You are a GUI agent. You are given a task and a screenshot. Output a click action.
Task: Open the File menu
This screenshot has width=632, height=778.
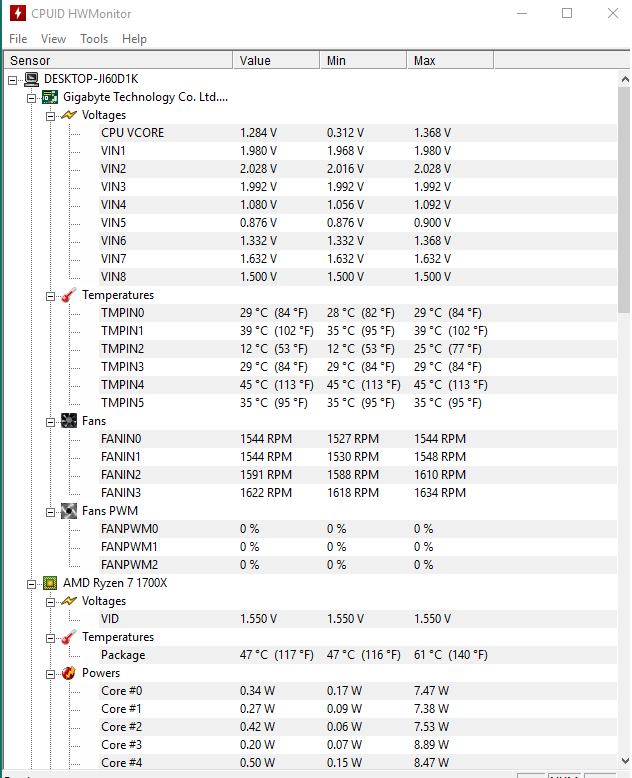coord(18,39)
